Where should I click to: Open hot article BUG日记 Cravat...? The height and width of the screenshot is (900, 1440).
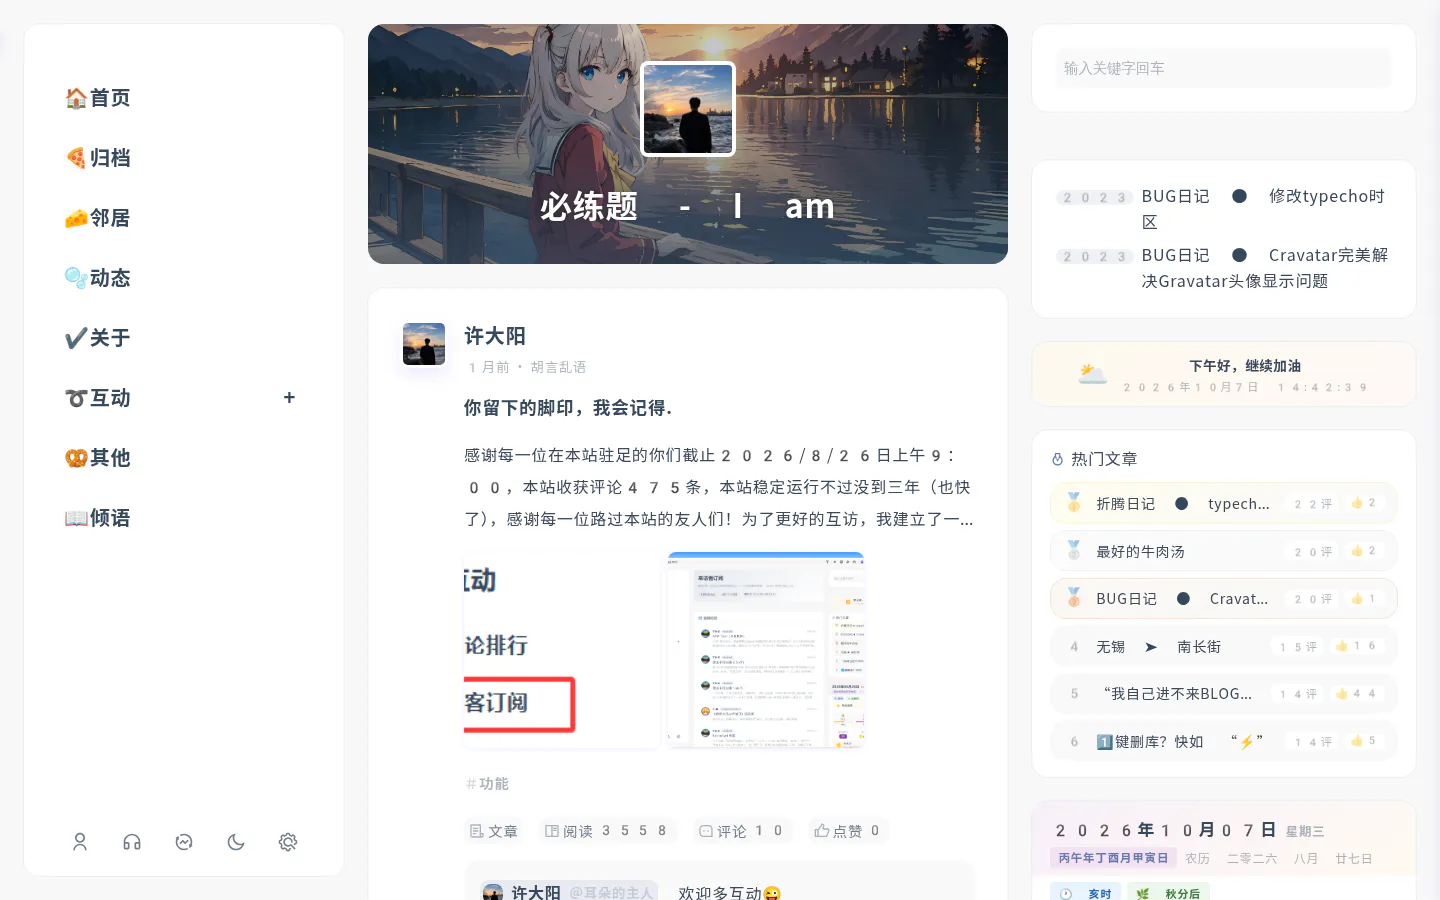click(x=1224, y=598)
